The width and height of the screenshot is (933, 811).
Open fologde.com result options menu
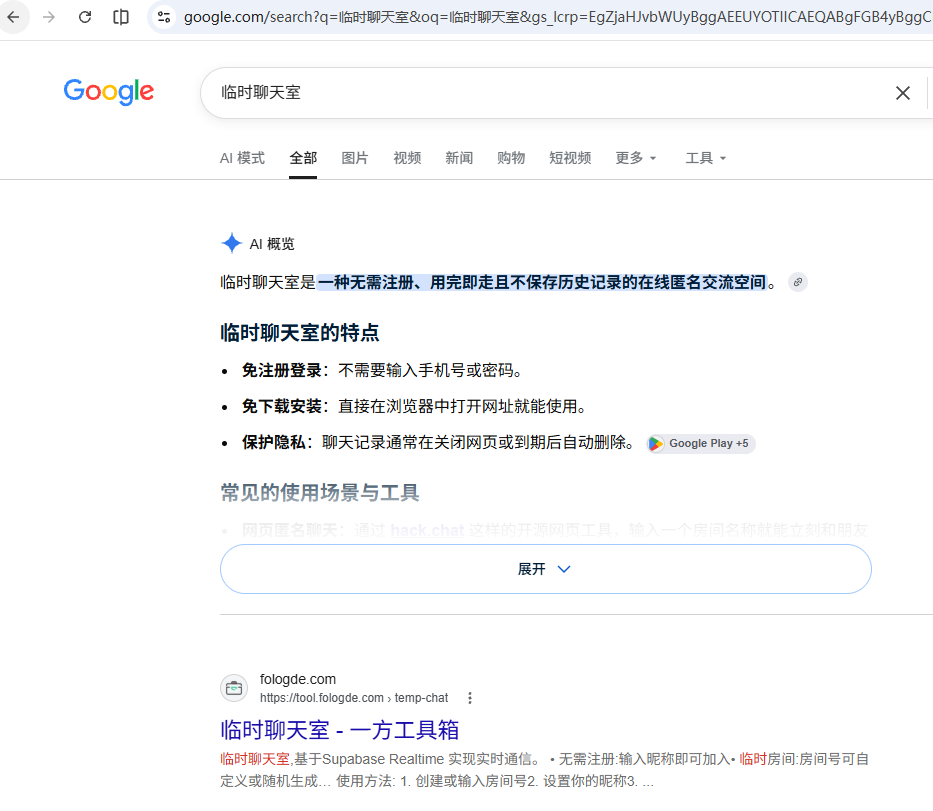[469, 698]
